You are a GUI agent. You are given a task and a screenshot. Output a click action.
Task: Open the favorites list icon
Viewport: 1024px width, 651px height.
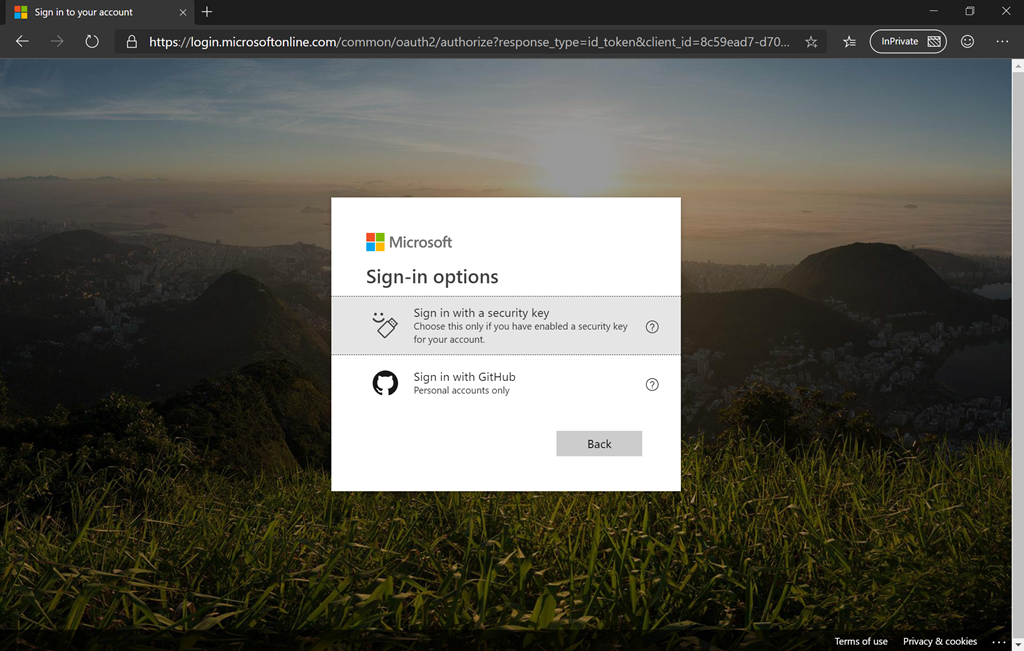point(849,42)
